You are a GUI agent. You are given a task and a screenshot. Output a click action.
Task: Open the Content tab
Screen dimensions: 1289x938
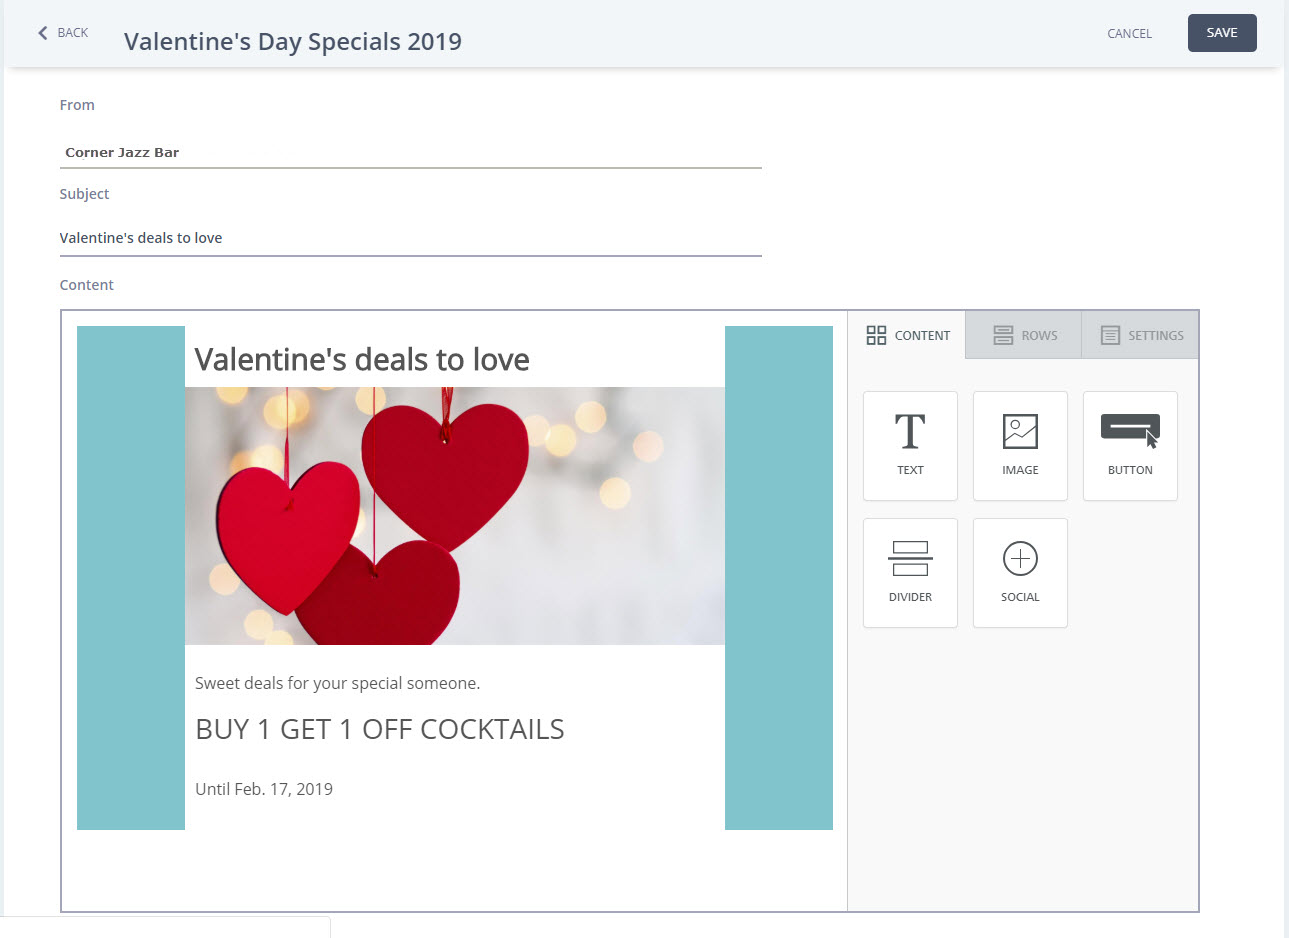[x=907, y=335]
